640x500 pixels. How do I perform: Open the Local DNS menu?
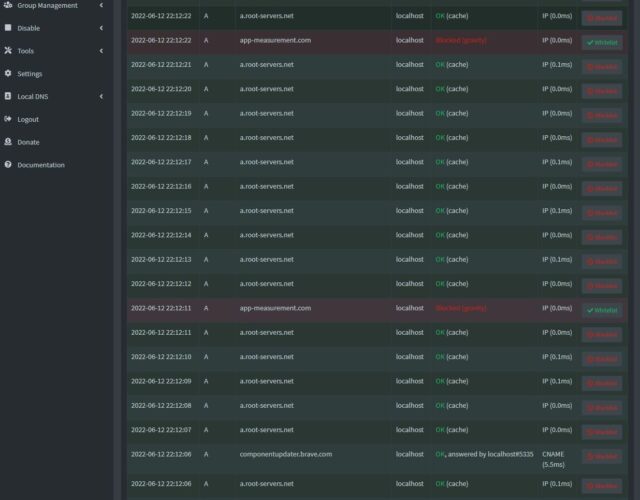[x=33, y=97]
